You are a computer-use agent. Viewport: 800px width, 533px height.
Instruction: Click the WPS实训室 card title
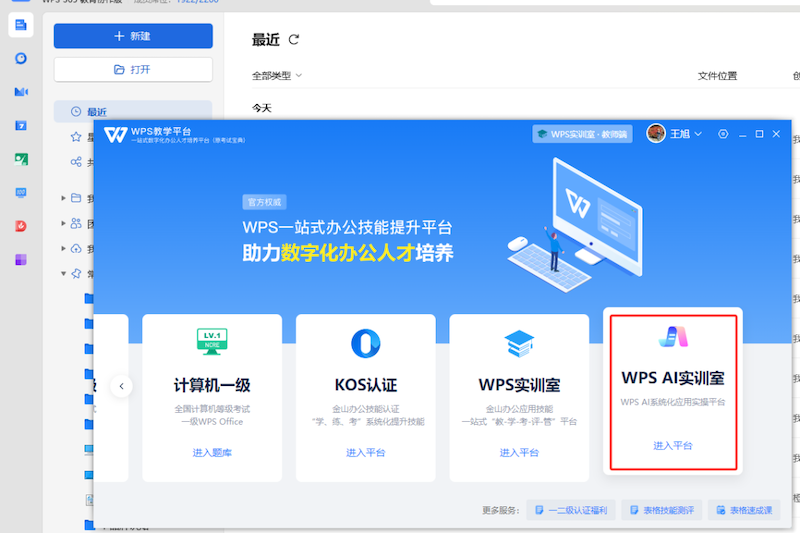519,385
